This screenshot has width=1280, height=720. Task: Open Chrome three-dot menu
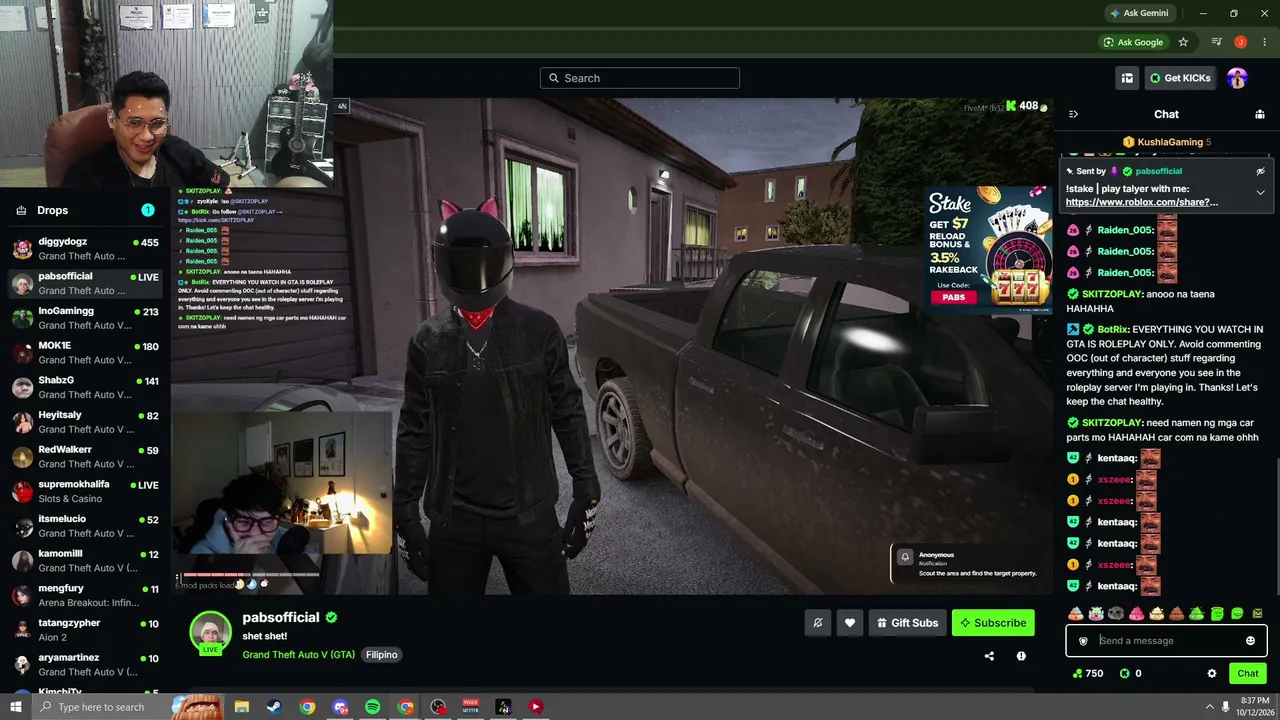coord(1264,42)
